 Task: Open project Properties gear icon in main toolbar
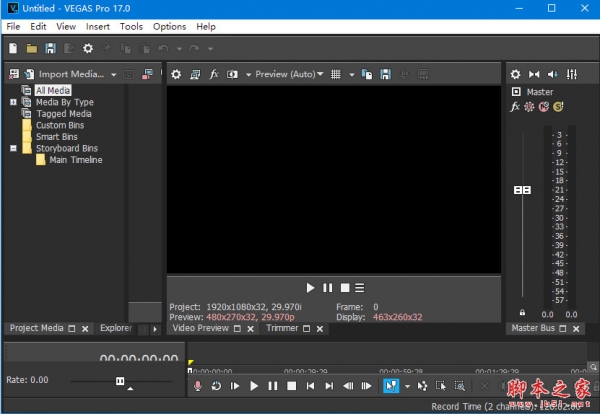point(88,49)
